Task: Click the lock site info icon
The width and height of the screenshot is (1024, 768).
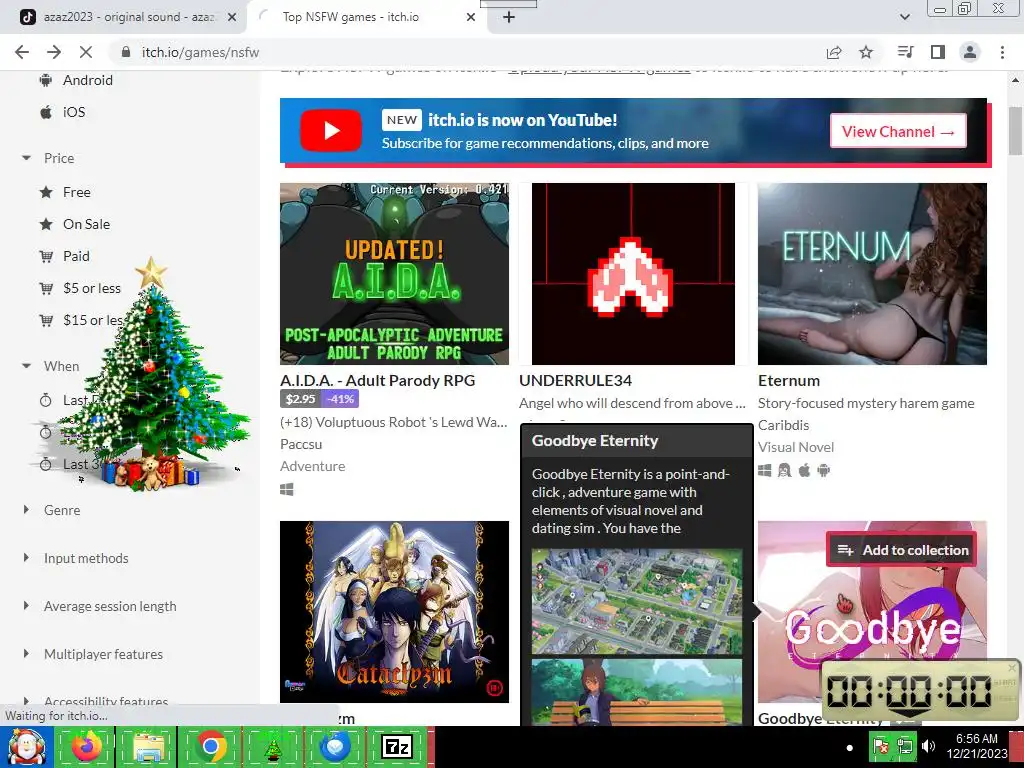Action: coord(126,52)
